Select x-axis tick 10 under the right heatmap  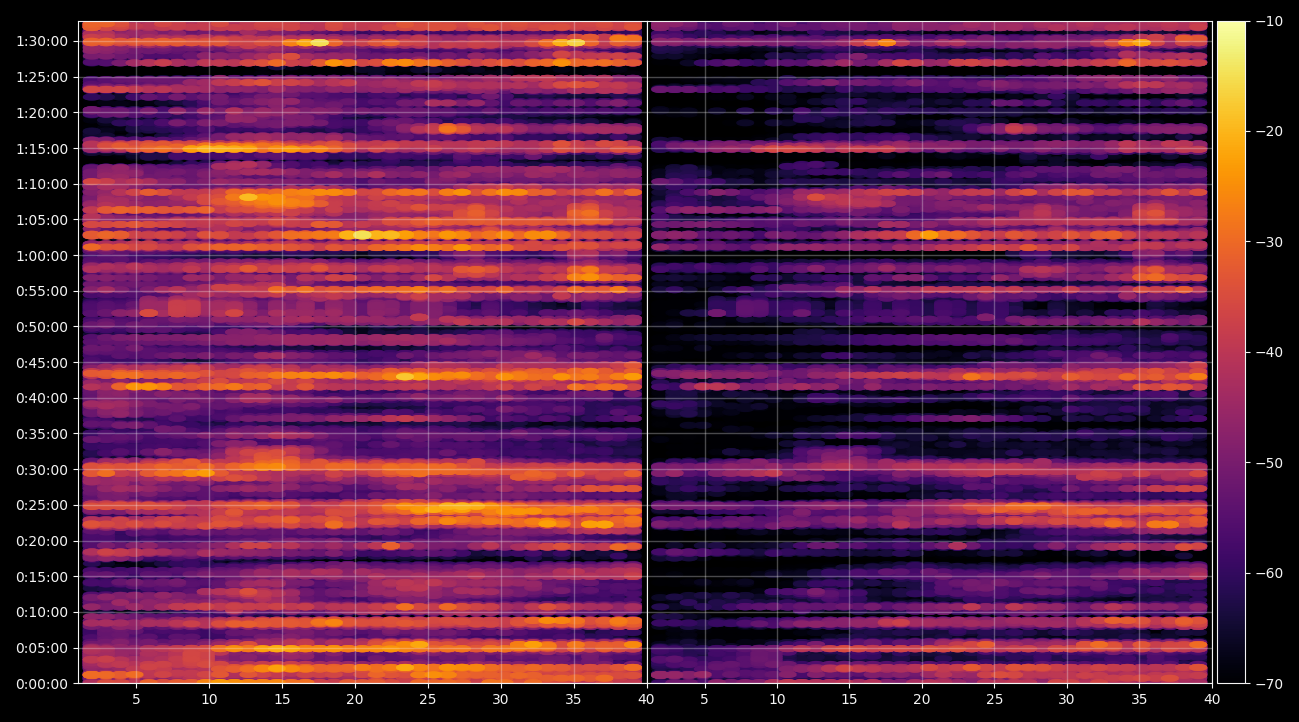(777, 700)
